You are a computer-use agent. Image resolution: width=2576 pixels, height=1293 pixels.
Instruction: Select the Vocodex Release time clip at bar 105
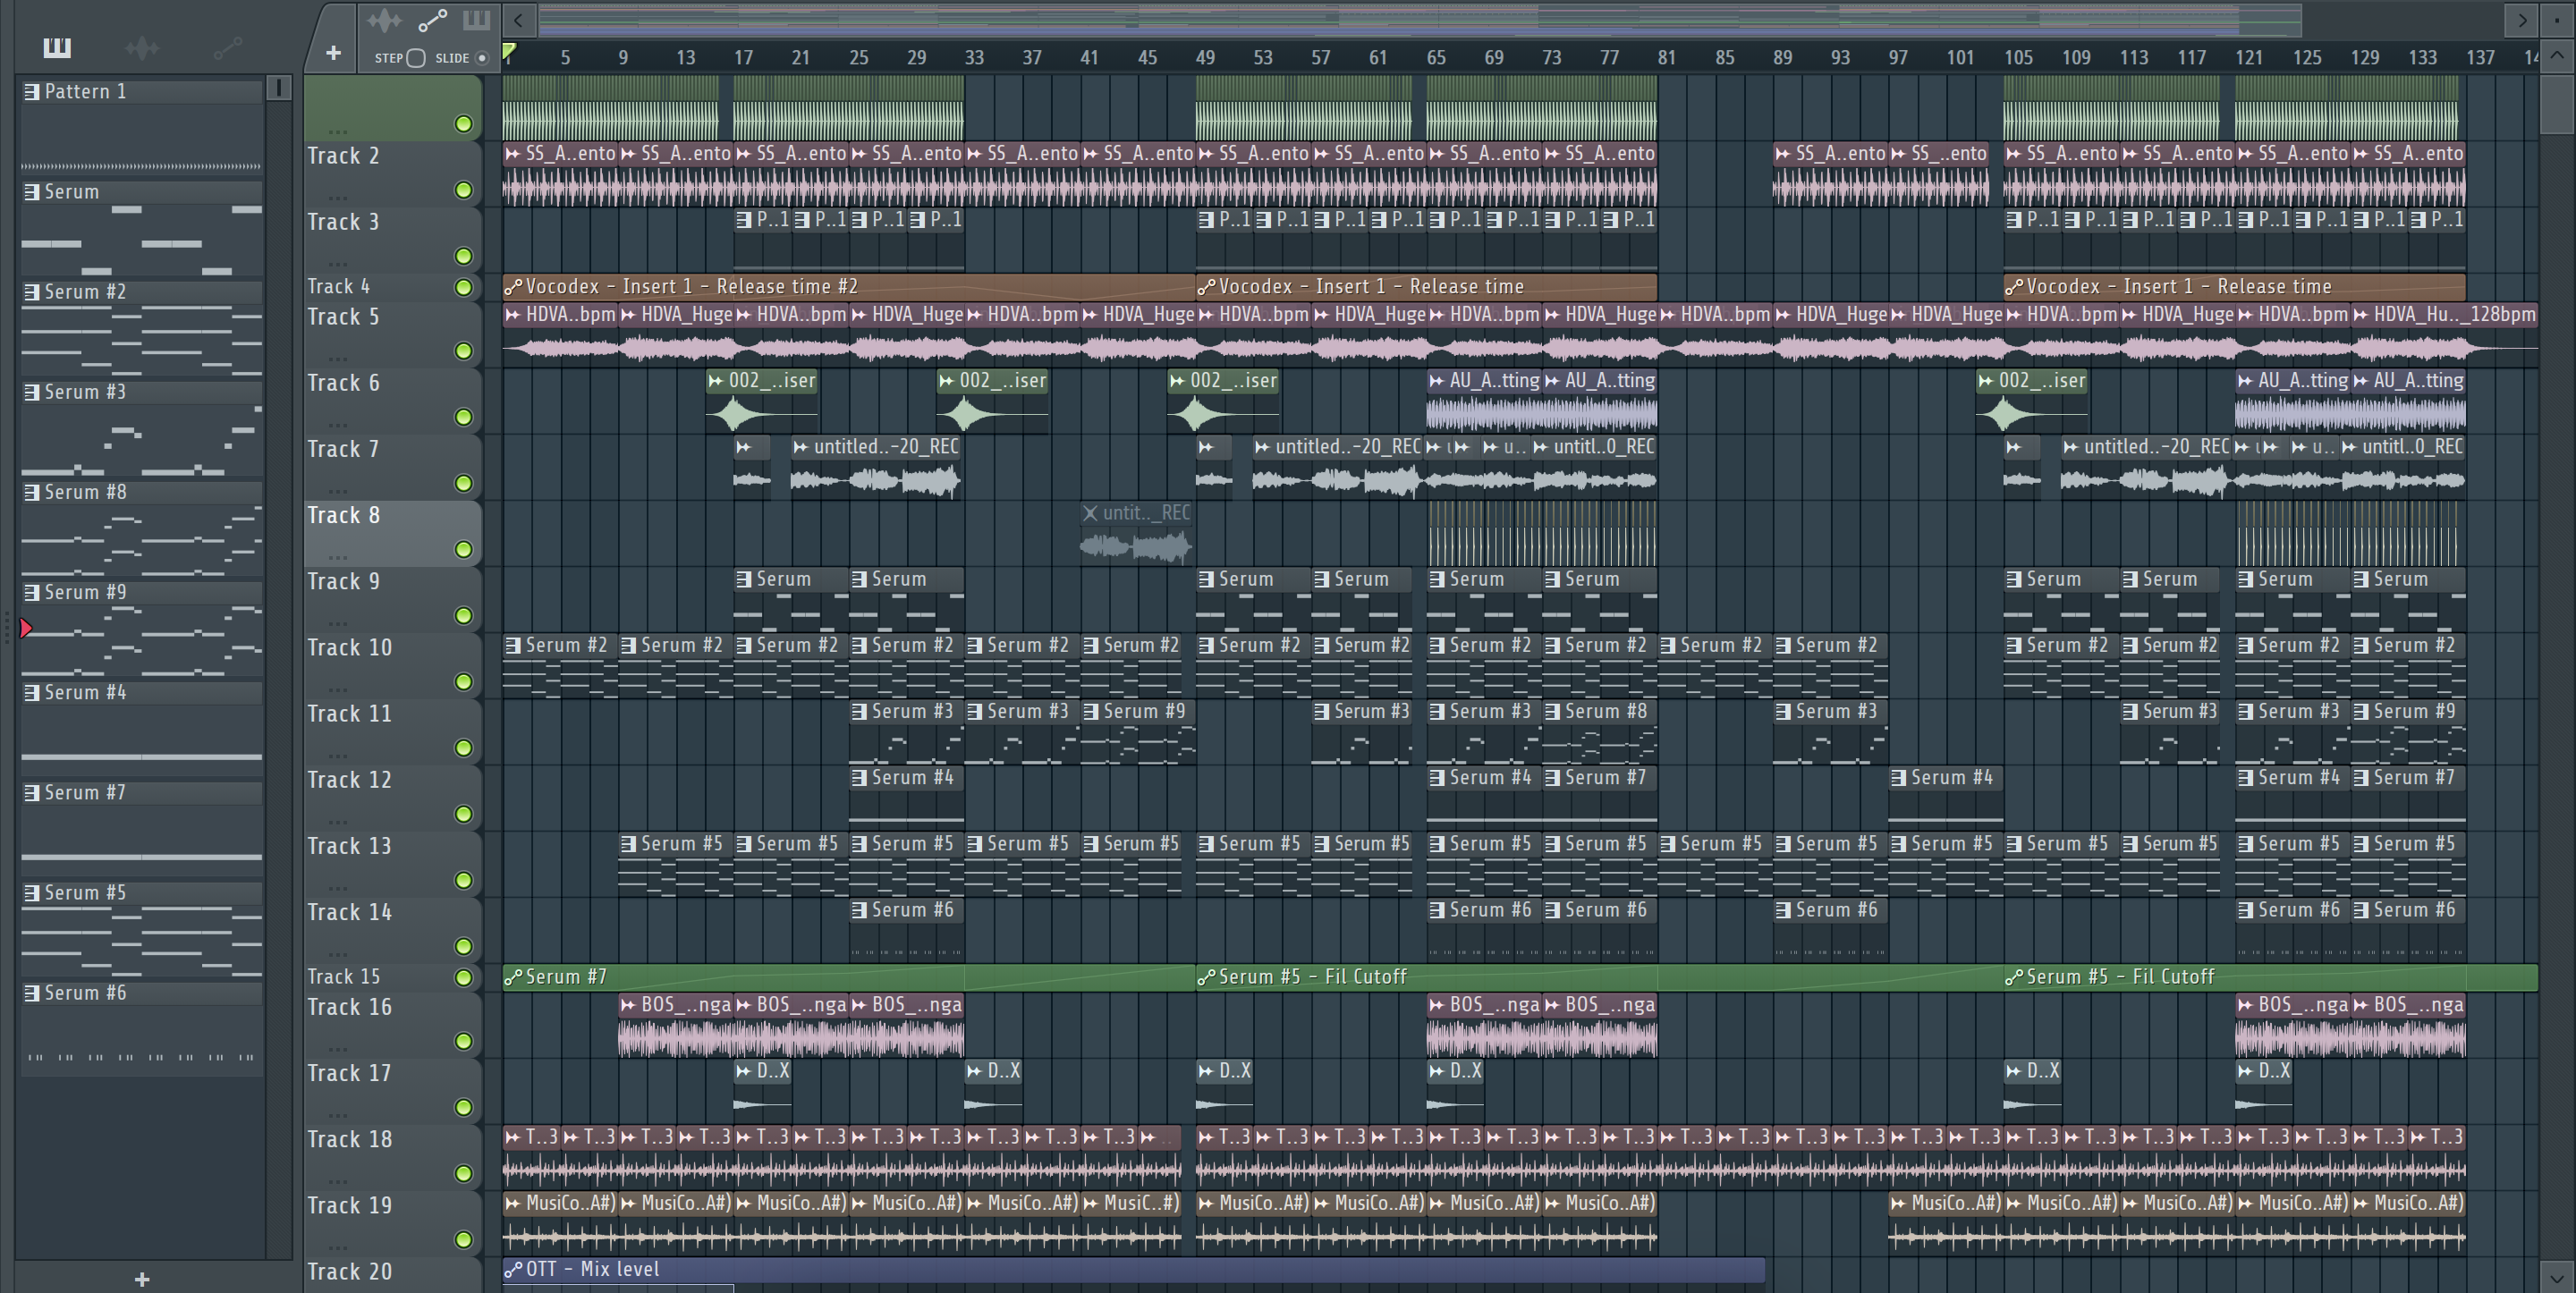[x=2234, y=287]
